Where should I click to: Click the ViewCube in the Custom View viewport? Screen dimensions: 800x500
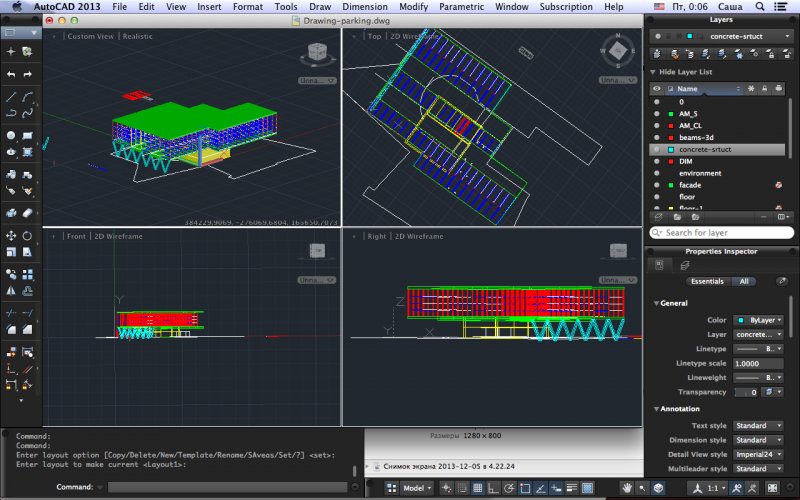pos(315,51)
